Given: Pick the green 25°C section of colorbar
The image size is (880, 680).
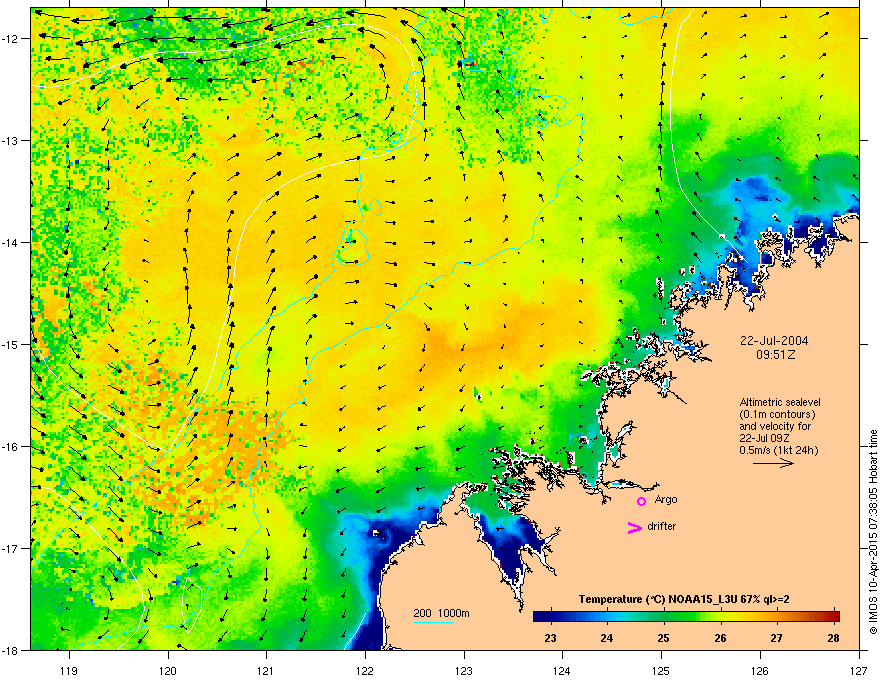Looking at the screenshot, I should 664,616.
